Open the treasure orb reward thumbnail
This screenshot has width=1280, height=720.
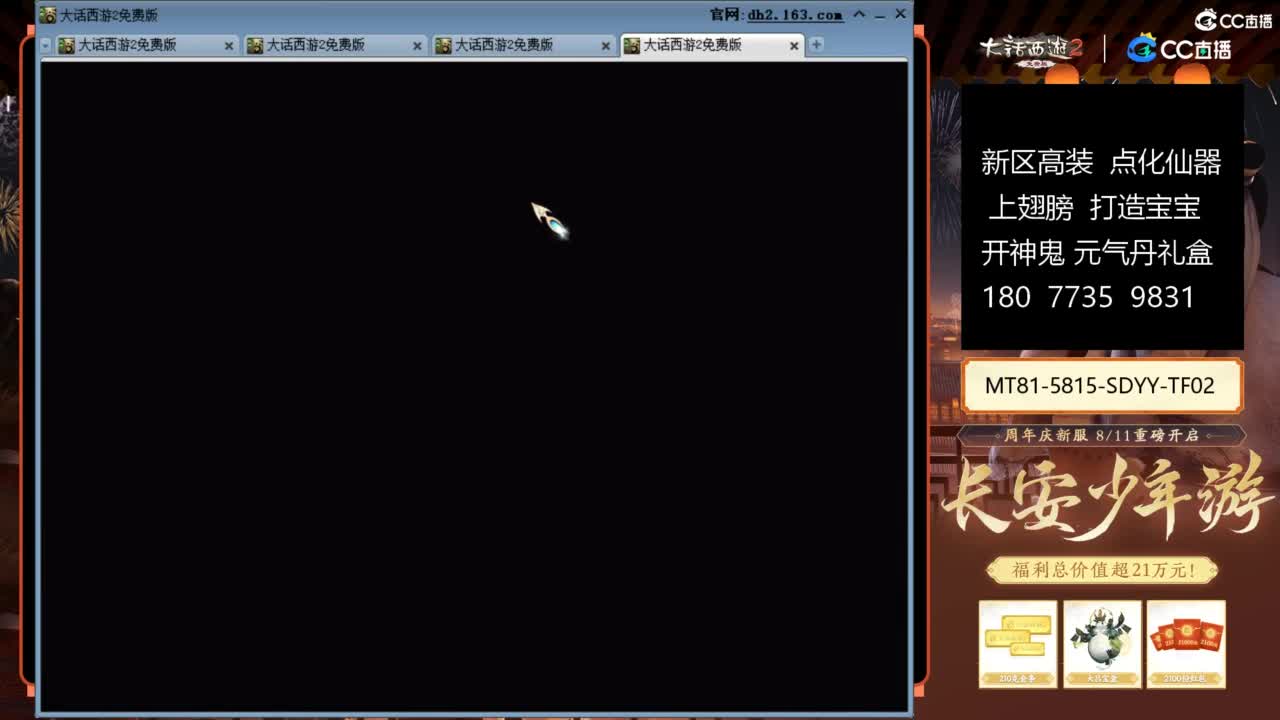(x=1102, y=644)
